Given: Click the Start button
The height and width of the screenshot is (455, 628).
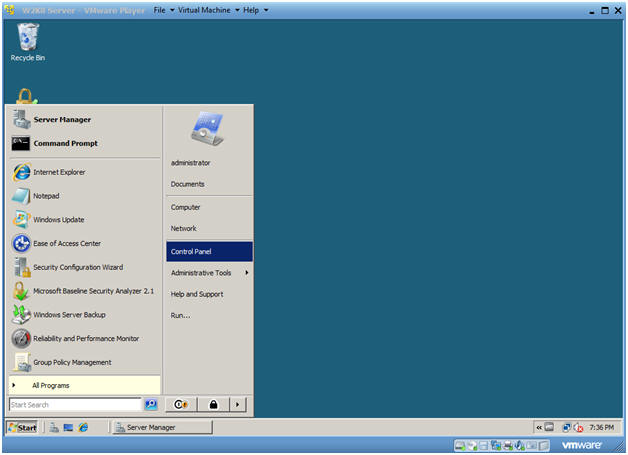Looking at the screenshot, I should pyautogui.click(x=22, y=427).
